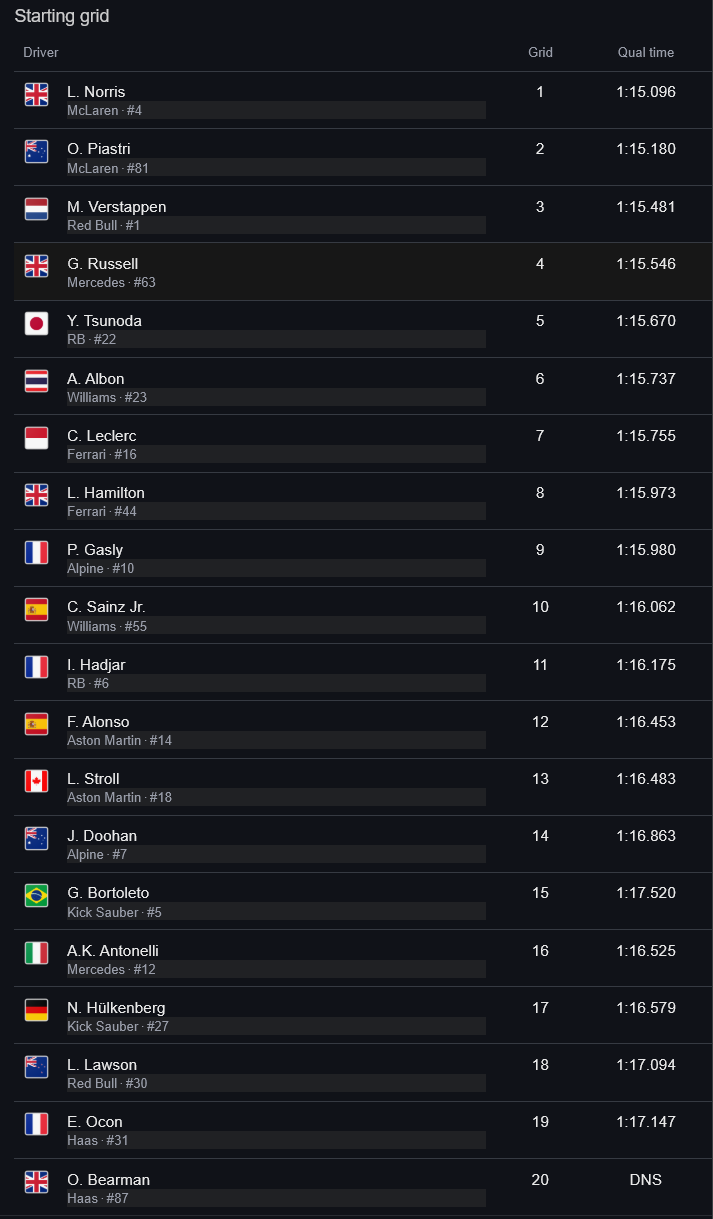
Task: Click the Japanese flag beside Y. Tsunoda
Action: coord(36,323)
